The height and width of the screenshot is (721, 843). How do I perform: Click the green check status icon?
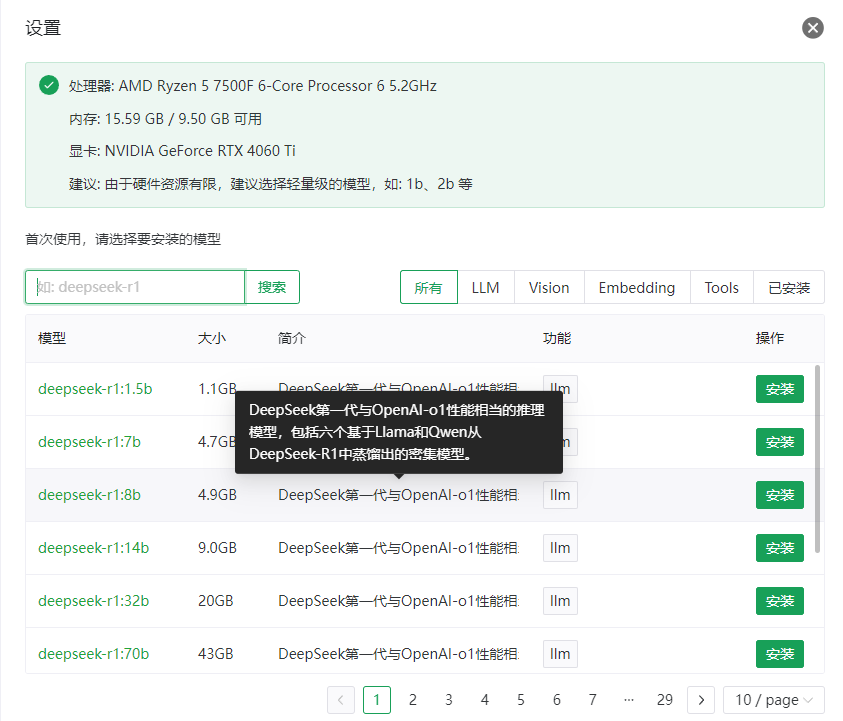point(49,85)
